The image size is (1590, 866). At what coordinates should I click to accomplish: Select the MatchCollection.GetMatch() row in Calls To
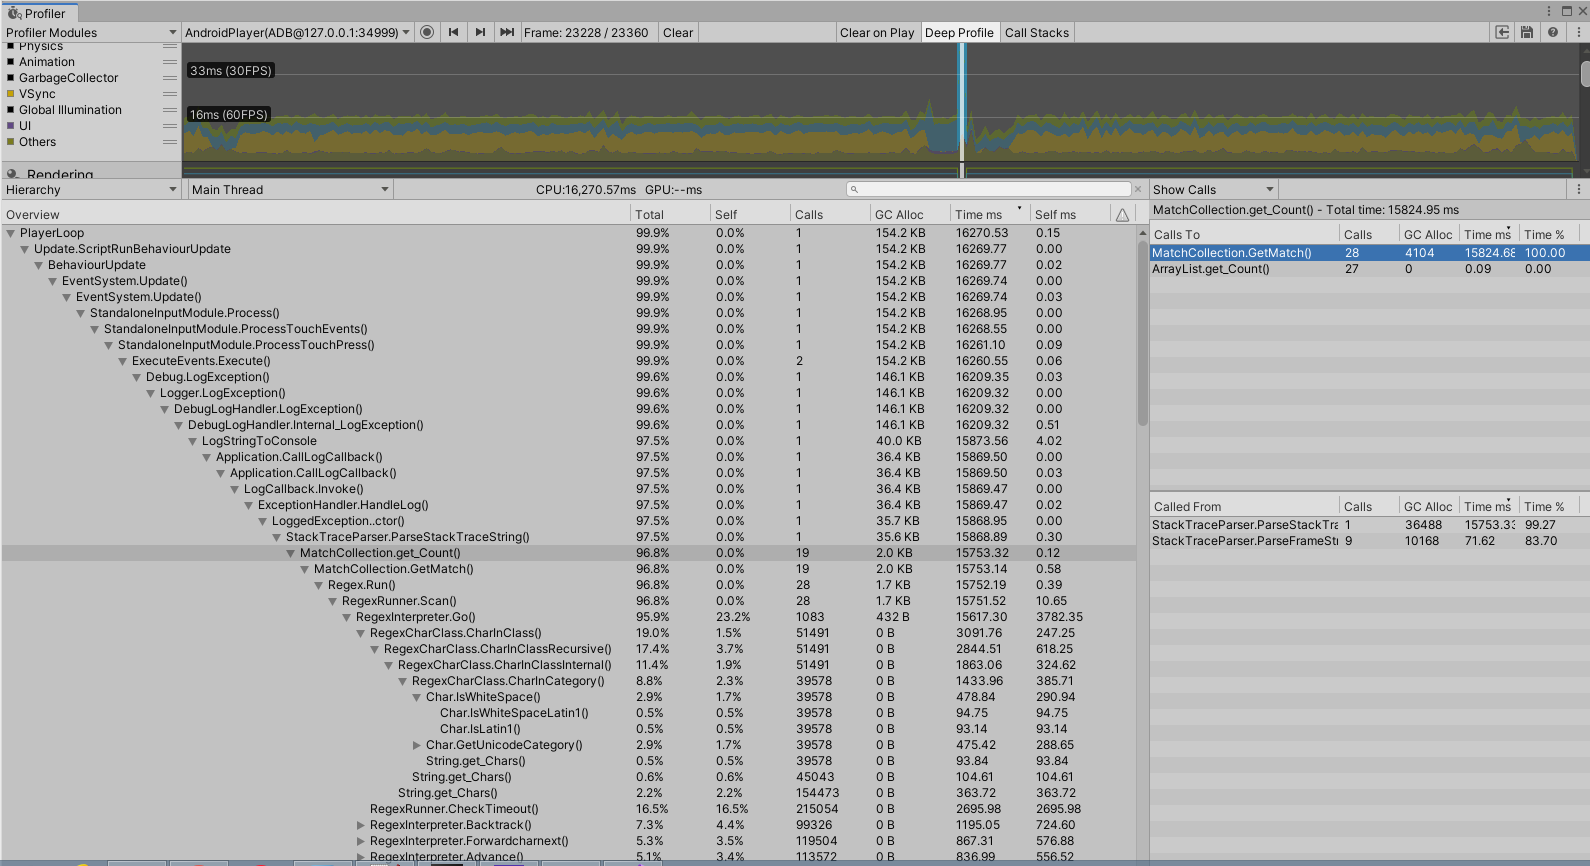click(1369, 253)
